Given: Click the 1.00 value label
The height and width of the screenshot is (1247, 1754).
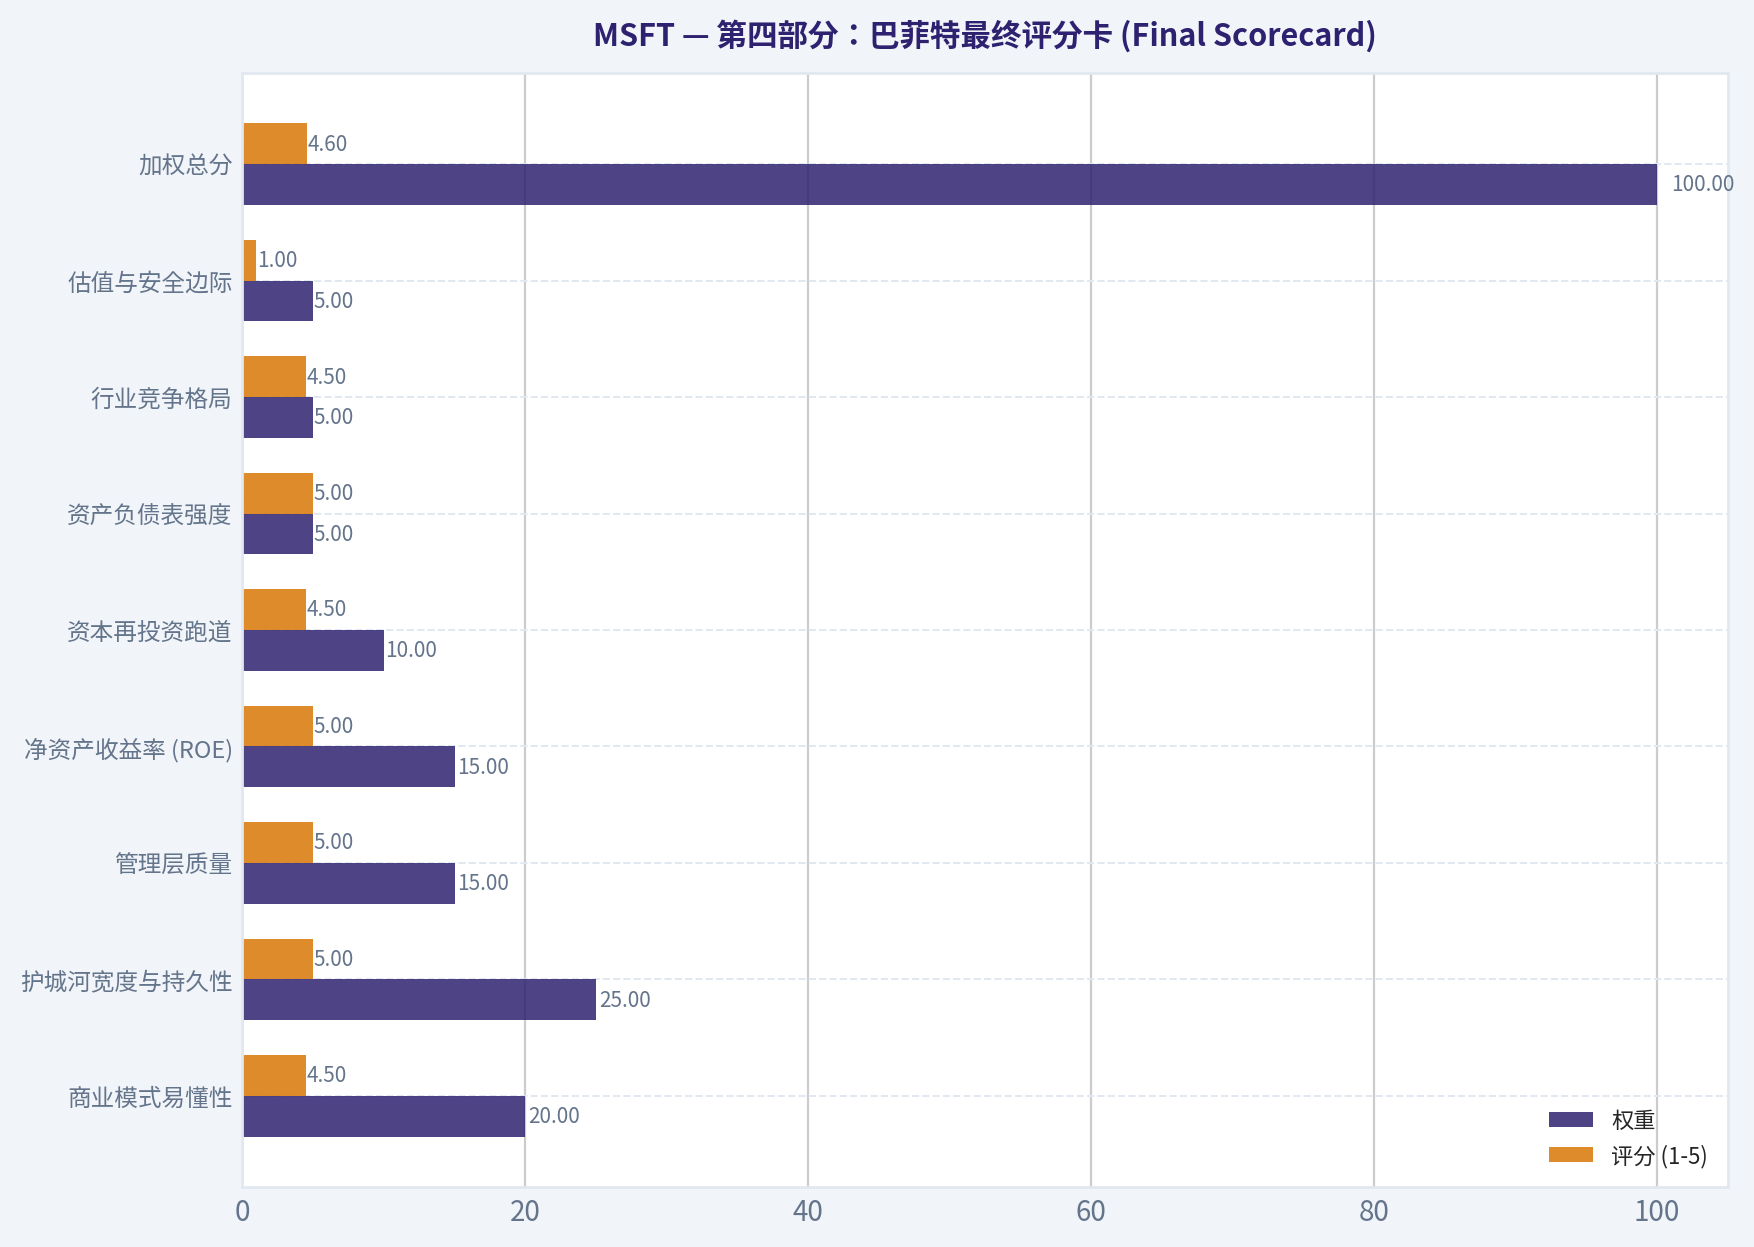Looking at the screenshot, I should click(x=278, y=260).
